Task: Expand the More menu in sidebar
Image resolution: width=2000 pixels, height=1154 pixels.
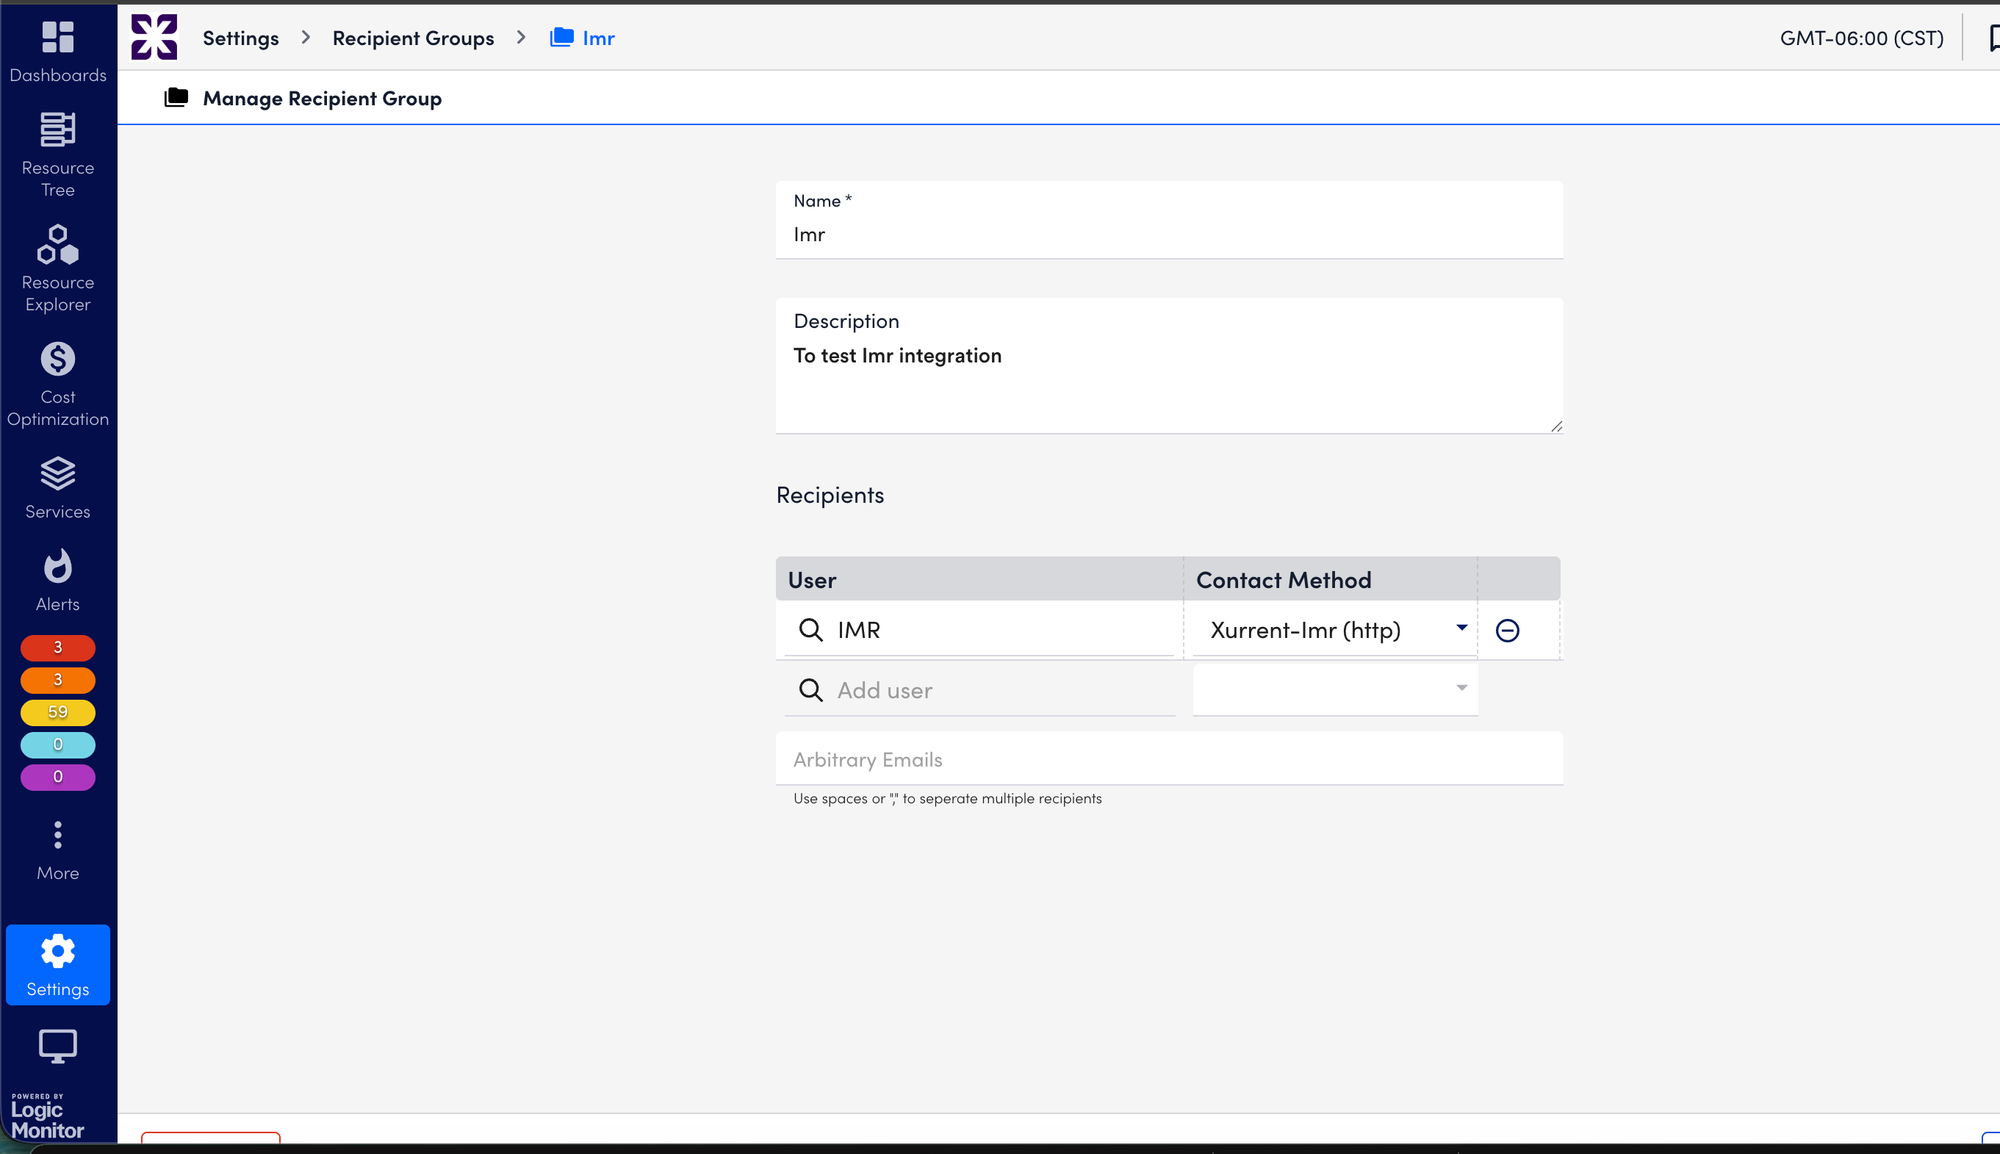Action: [58, 850]
